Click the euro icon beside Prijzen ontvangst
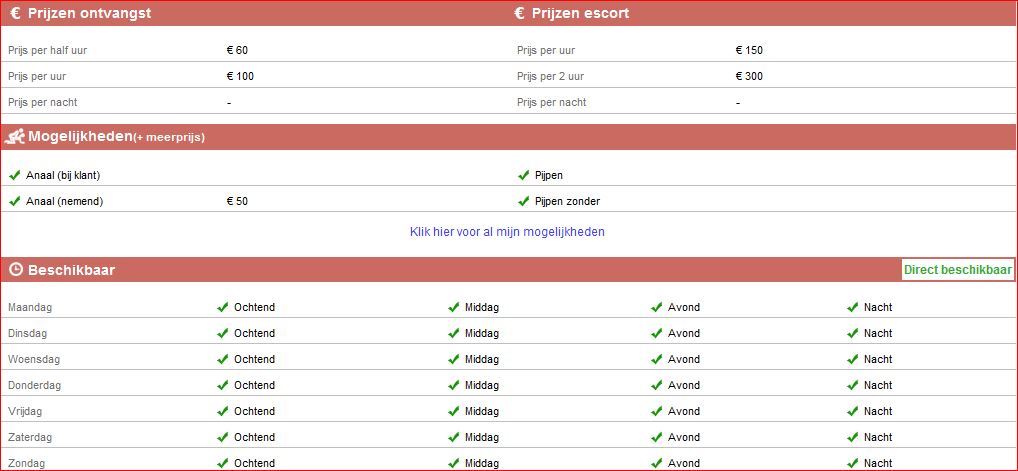 coord(15,13)
